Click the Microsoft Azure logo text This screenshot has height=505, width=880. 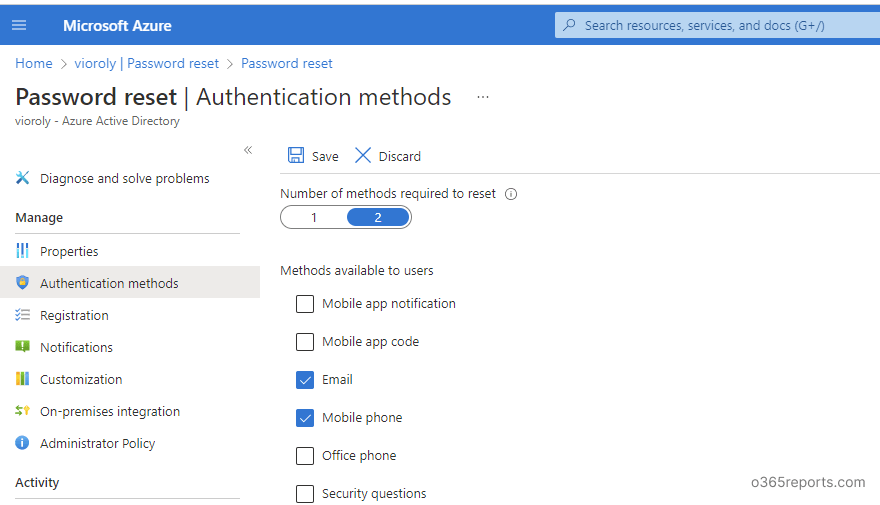(117, 26)
